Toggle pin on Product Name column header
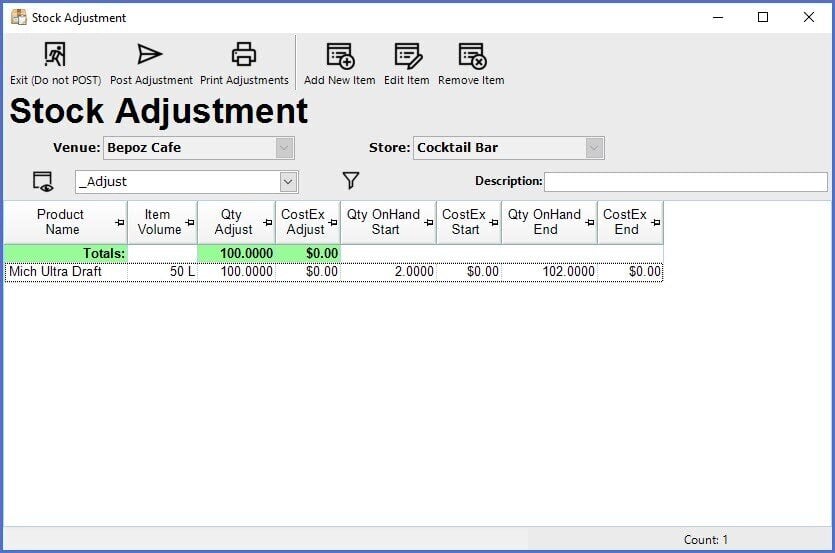This screenshot has height=553, width=835. [120, 223]
